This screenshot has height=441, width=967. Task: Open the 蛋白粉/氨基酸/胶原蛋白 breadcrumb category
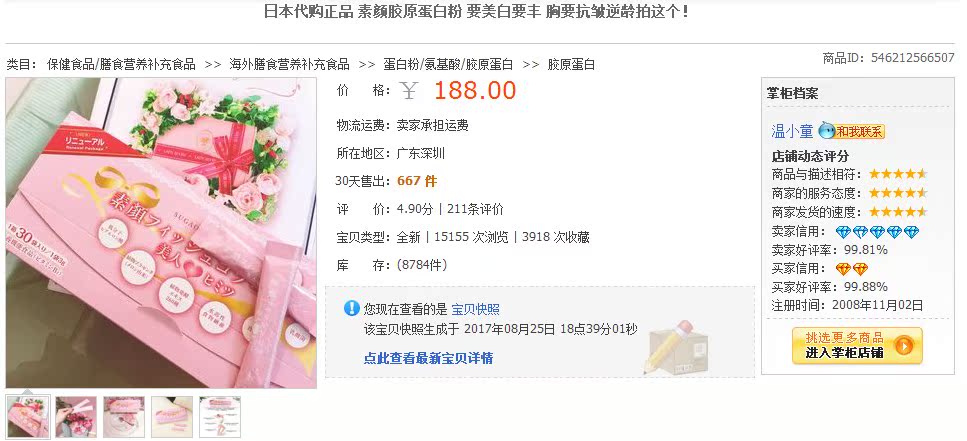tap(448, 64)
